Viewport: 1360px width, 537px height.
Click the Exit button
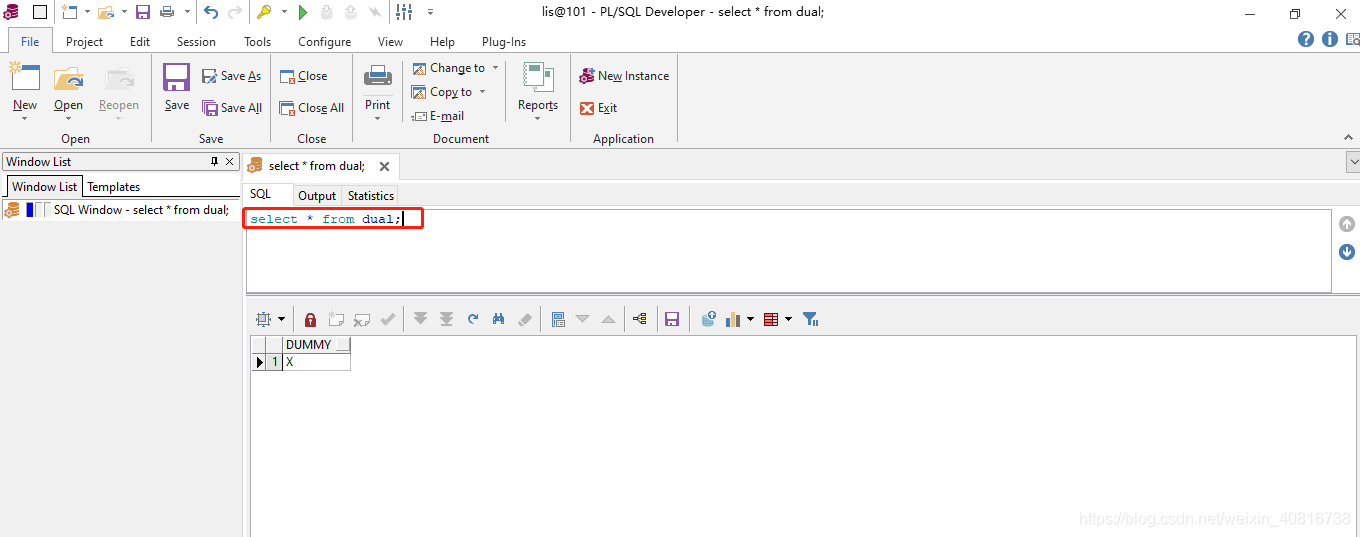(x=599, y=108)
